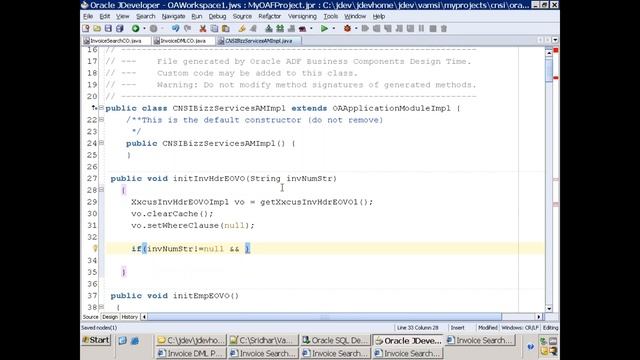Click the red error marker atop overview margin
This screenshot has height=360, width=640.
pyautogui.click(x=556, y=50)
